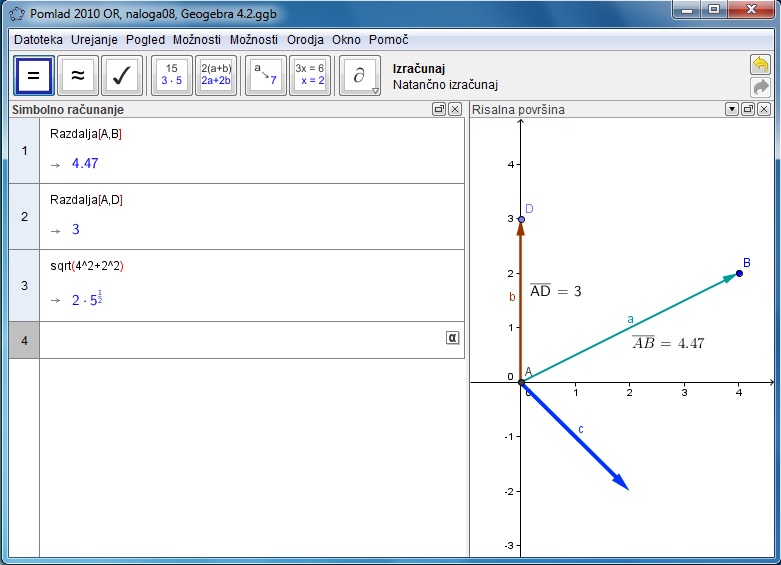Select the Substitute tool (a → 7)
781x565 pixels.
(265, 76)
